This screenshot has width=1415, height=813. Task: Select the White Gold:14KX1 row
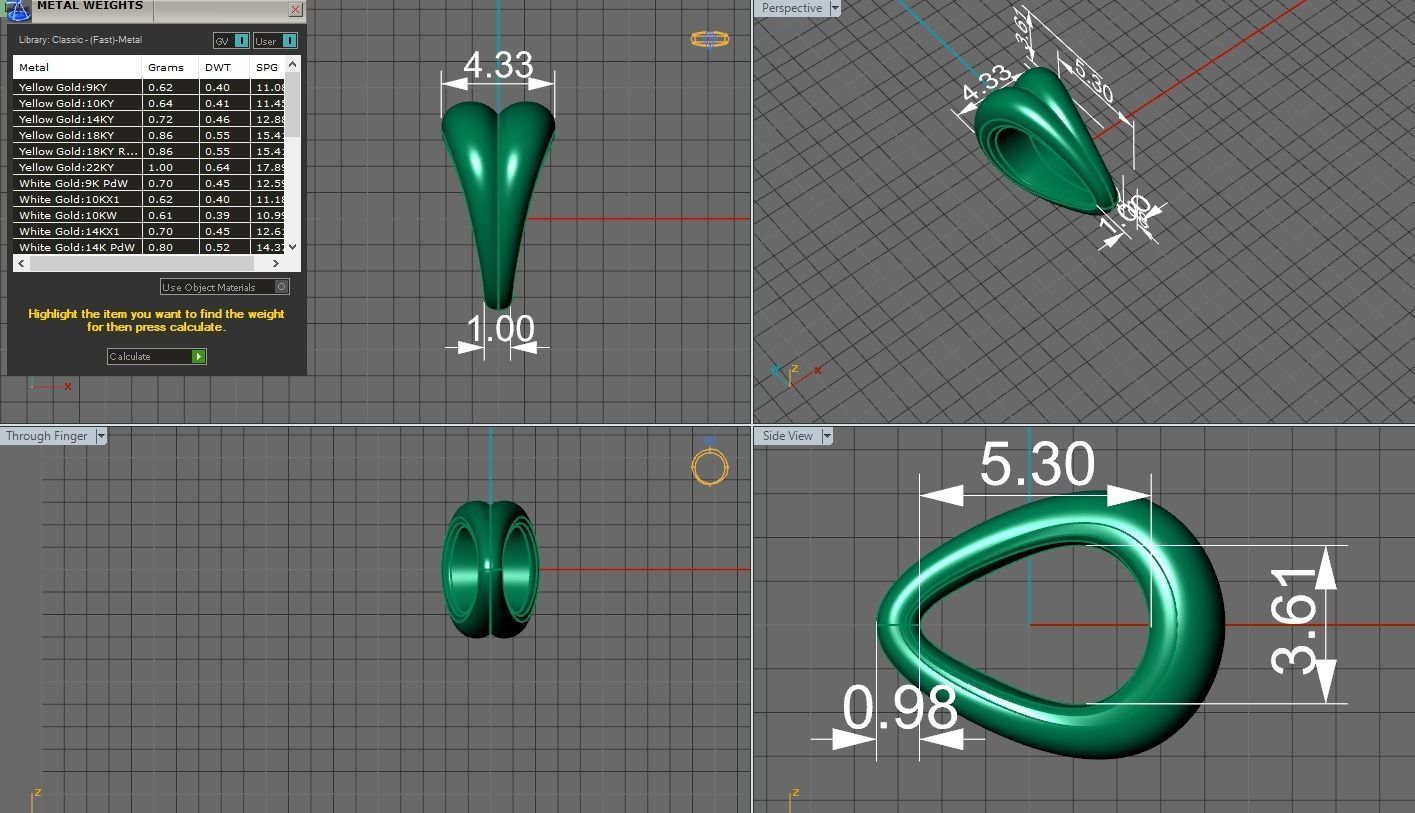coord(150,231)
